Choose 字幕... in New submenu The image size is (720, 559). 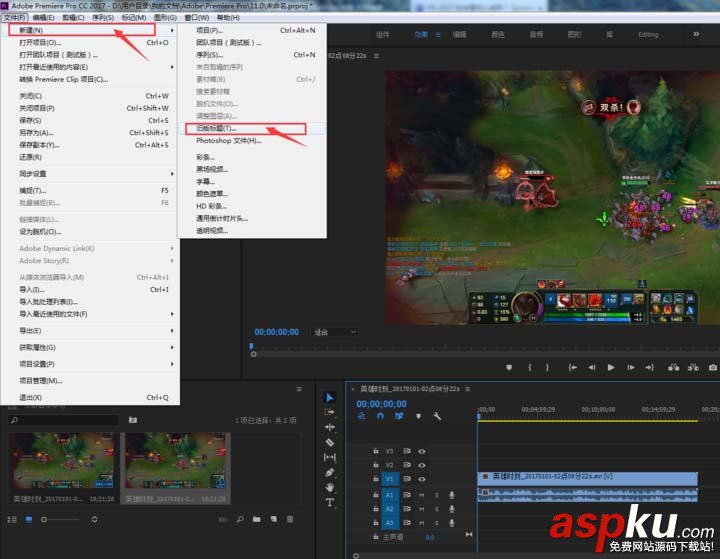point(252,181)
